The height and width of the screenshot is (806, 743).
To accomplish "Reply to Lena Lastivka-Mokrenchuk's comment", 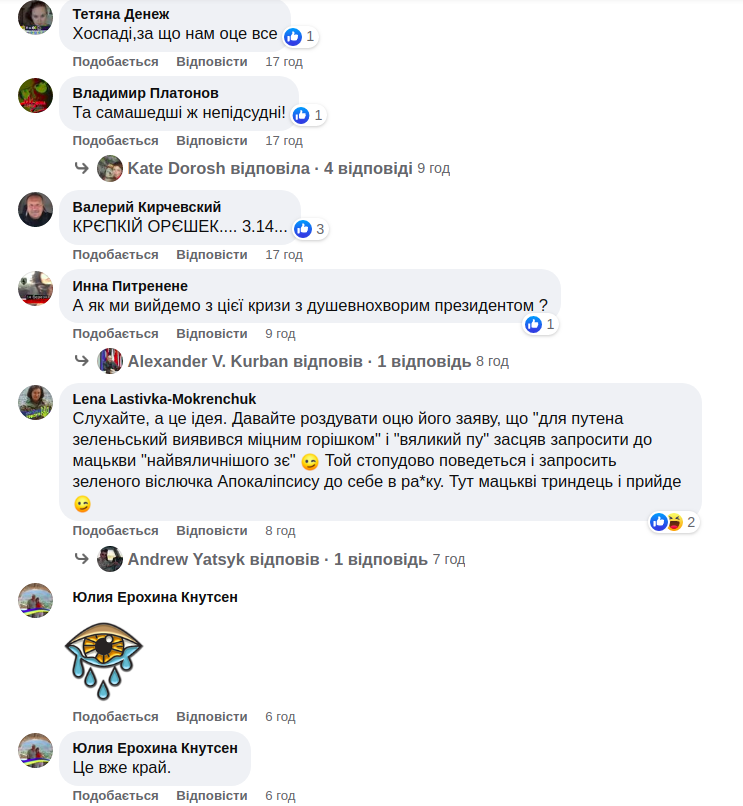I will pos(212,530).
